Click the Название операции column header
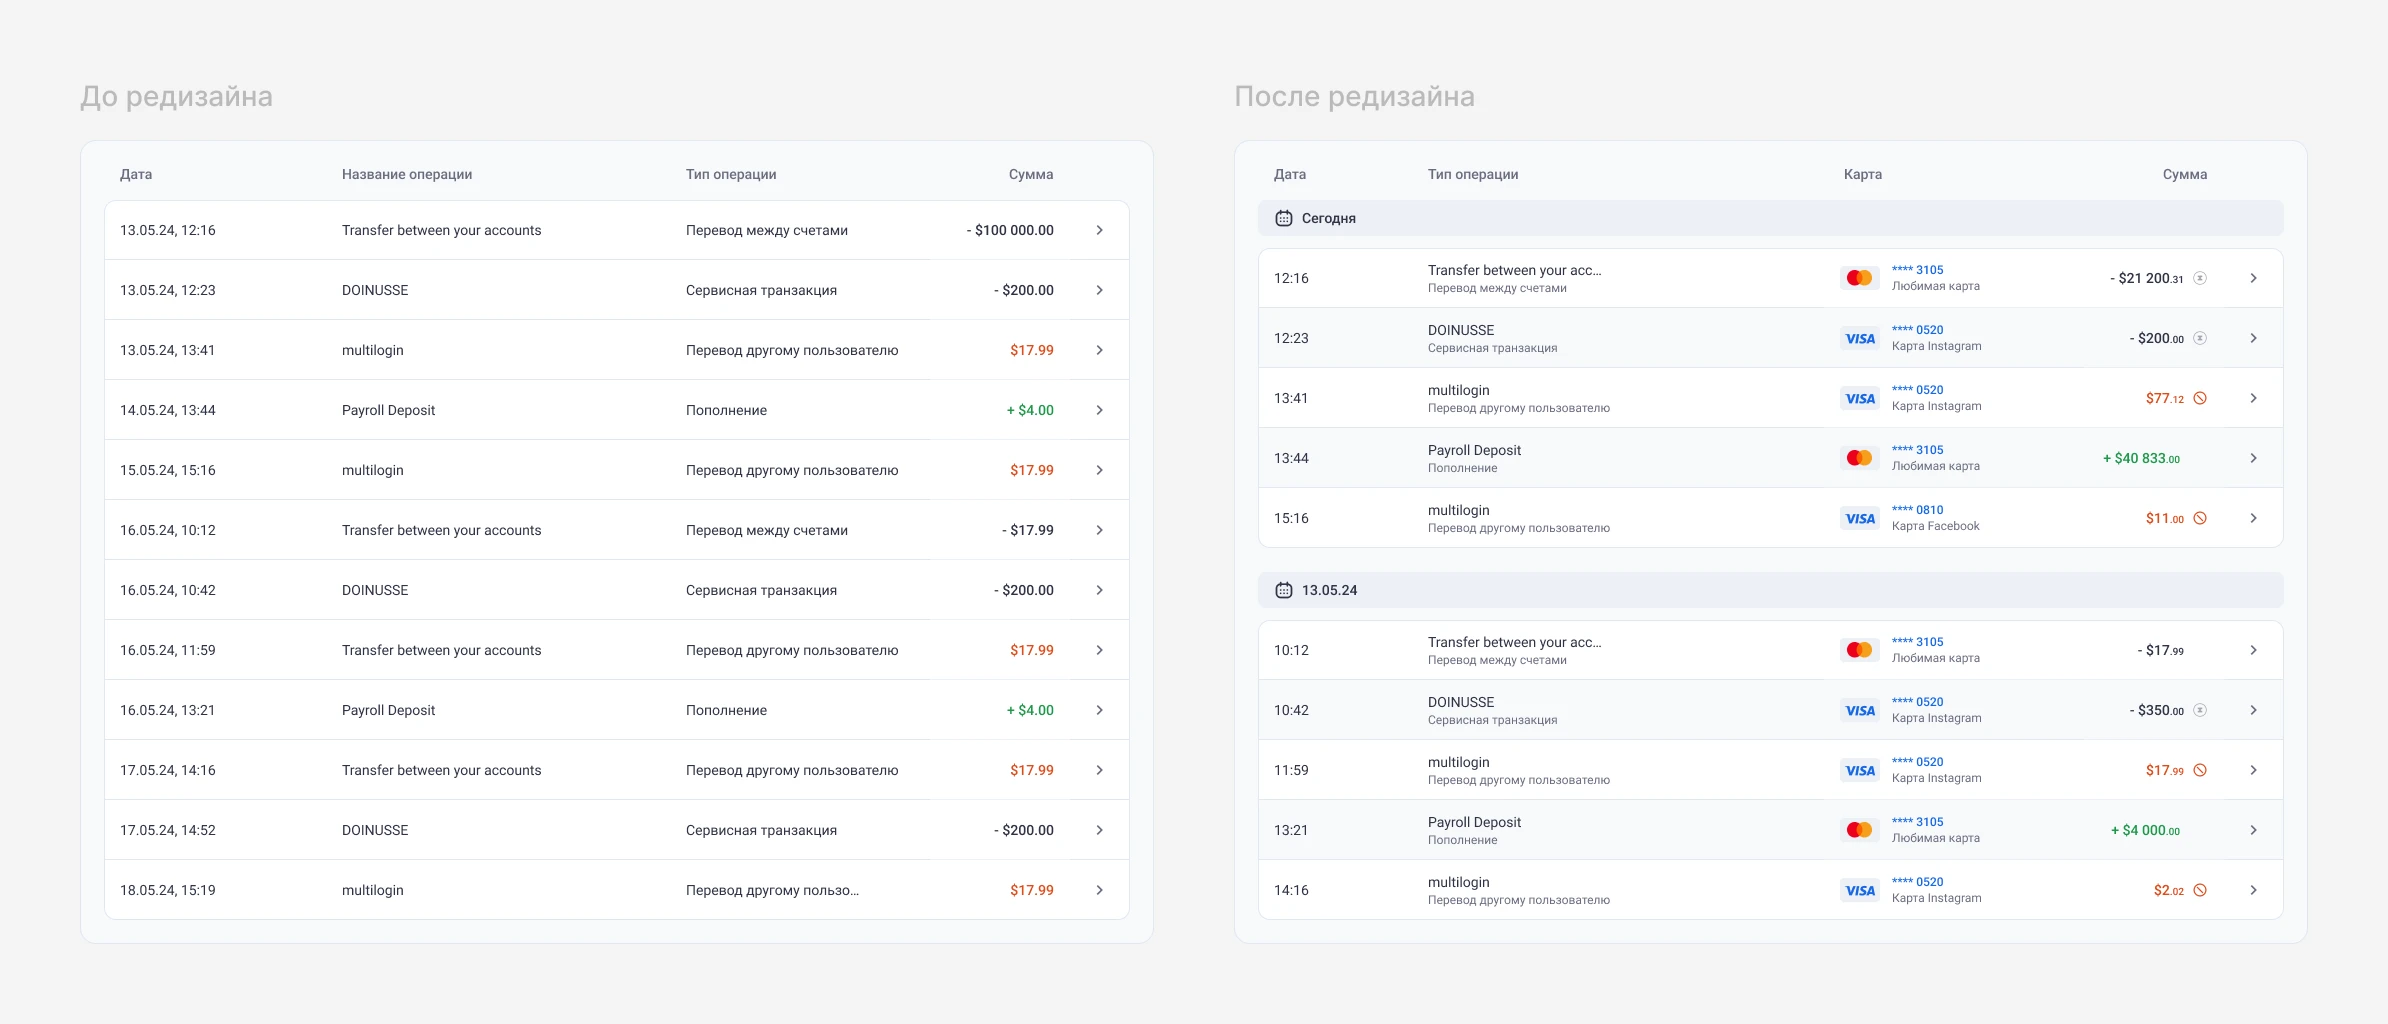Image resolution: width=2388 pixels, height=1024 pixels. coord(407,174)
